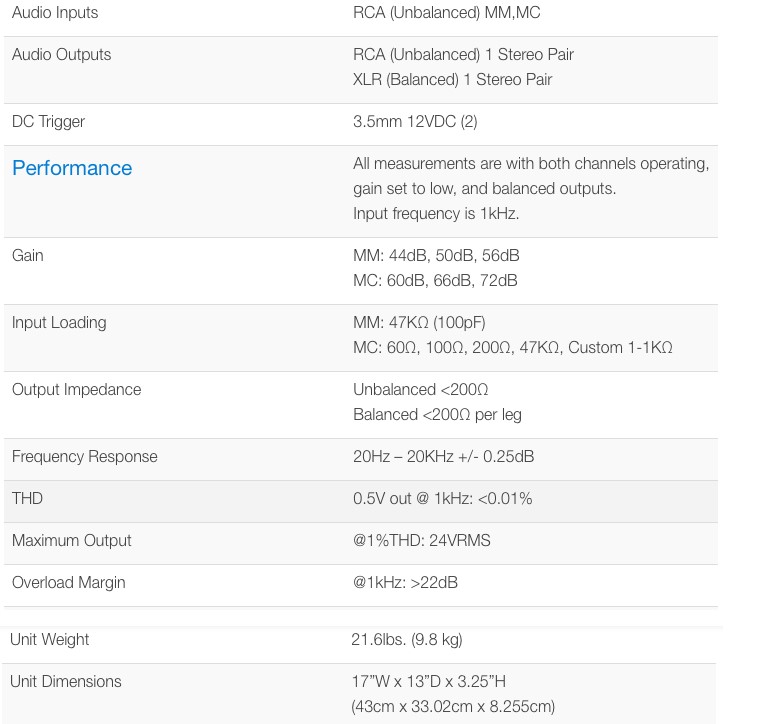Screen dimensions: 764x724
Task: Click the Audio Inputs label
Action: [55, 13]
